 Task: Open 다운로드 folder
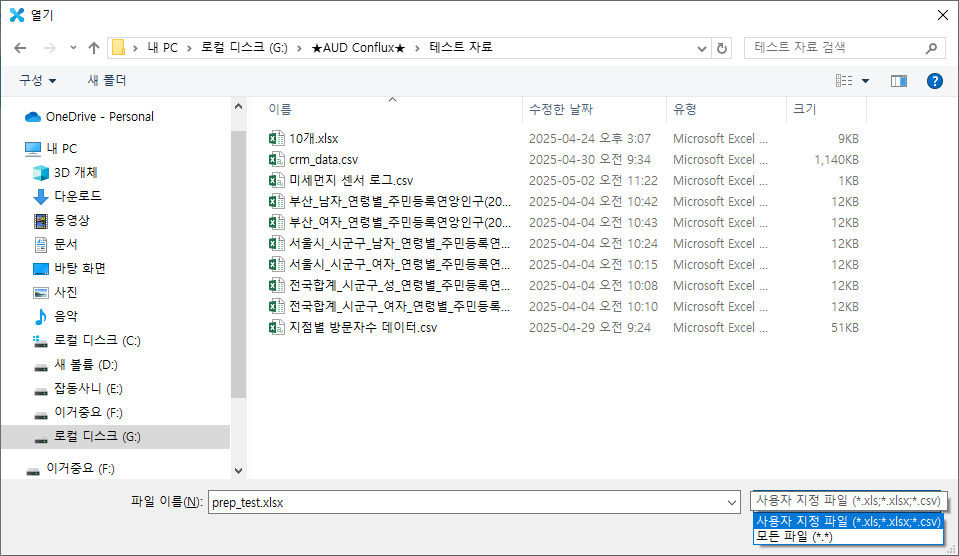coord(67,196)
